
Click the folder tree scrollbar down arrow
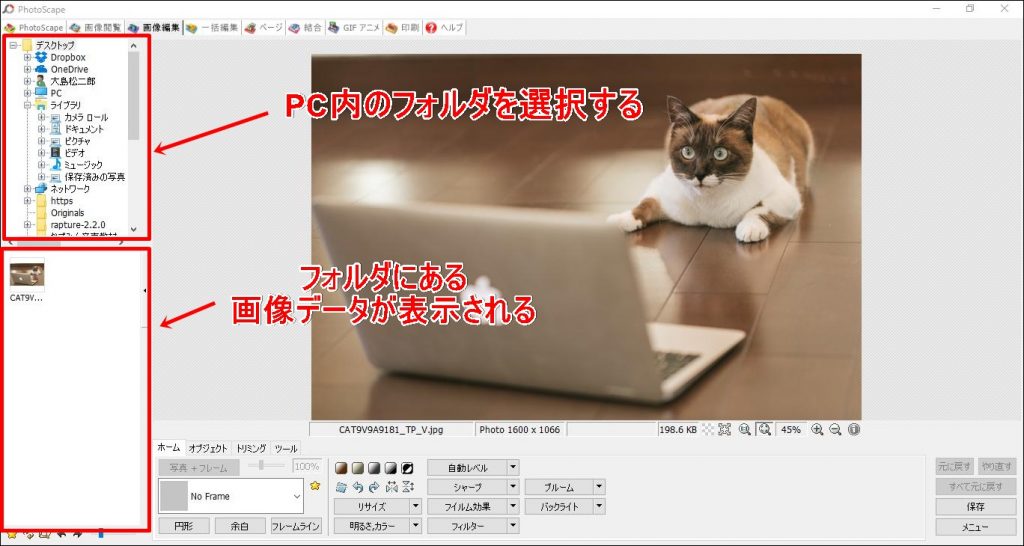pos(133,229)
